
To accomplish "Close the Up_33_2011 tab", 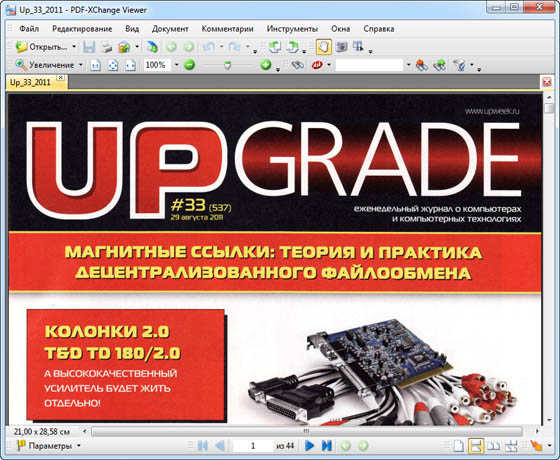I will [61, 78].
